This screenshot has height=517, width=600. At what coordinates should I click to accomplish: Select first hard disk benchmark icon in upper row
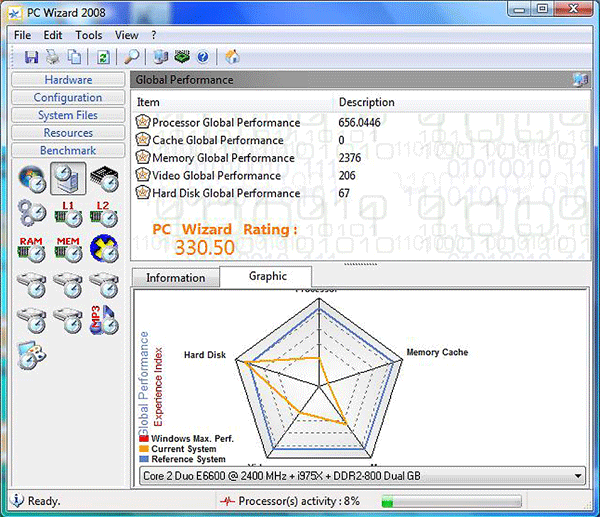[x=31, y=285]
